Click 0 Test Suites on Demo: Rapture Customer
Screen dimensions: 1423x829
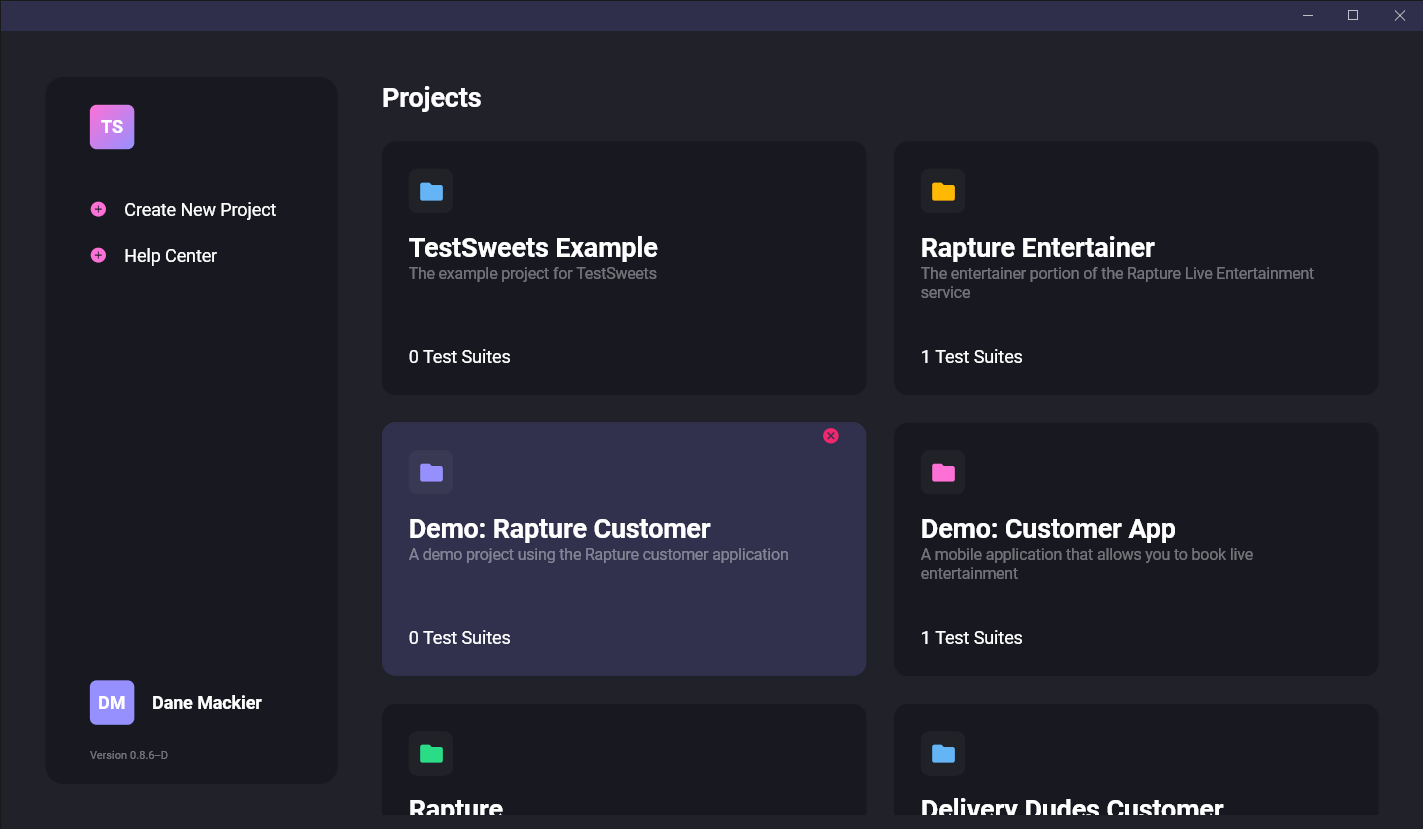click(x=459, y=638)
